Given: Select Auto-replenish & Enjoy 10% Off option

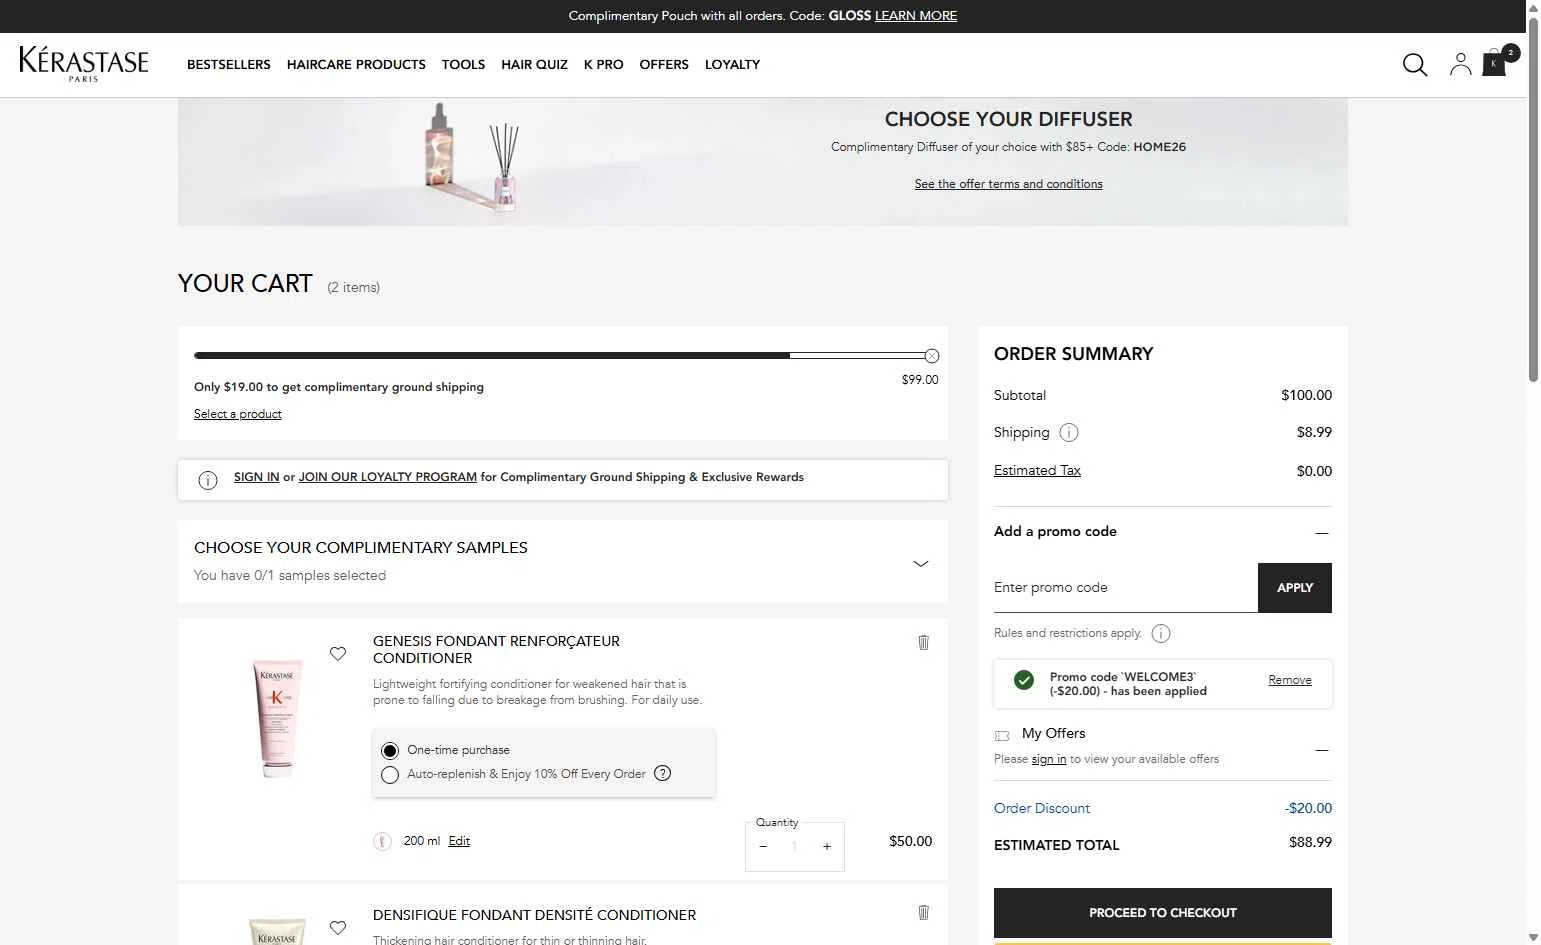Looking at the screenshot, I should (390, 775).
